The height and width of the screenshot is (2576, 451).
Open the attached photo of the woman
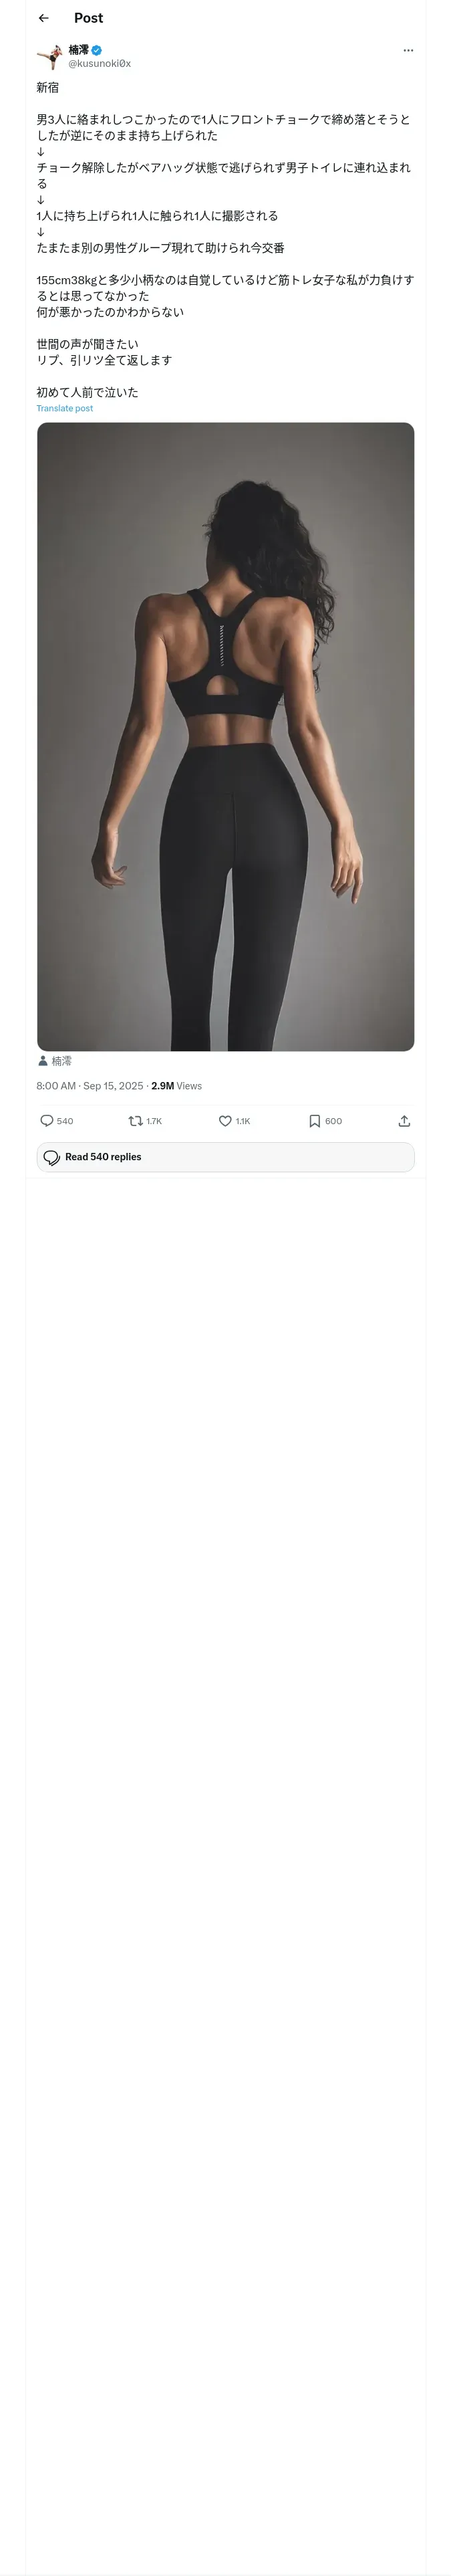(225, 736)
